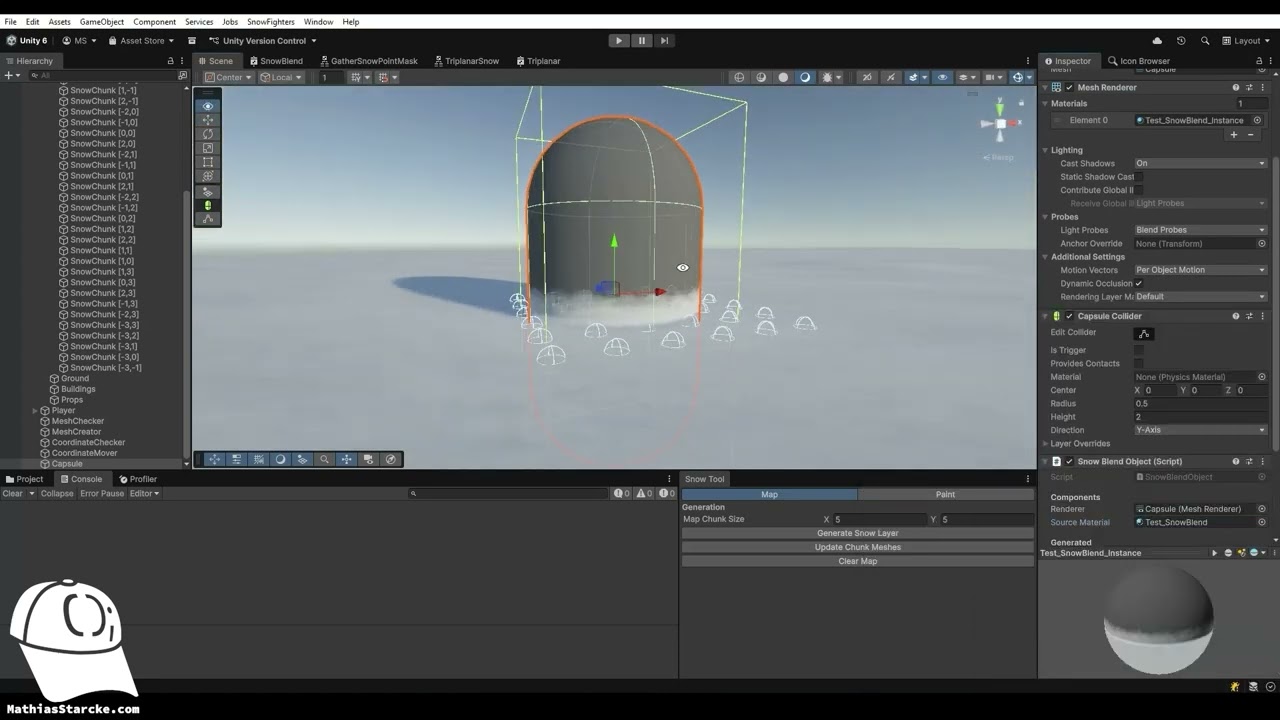The width and height of the screenshot is (1280, 720).
Task: Switch to the Paint tab in Snow Tool
Action: tap(945, 494)
